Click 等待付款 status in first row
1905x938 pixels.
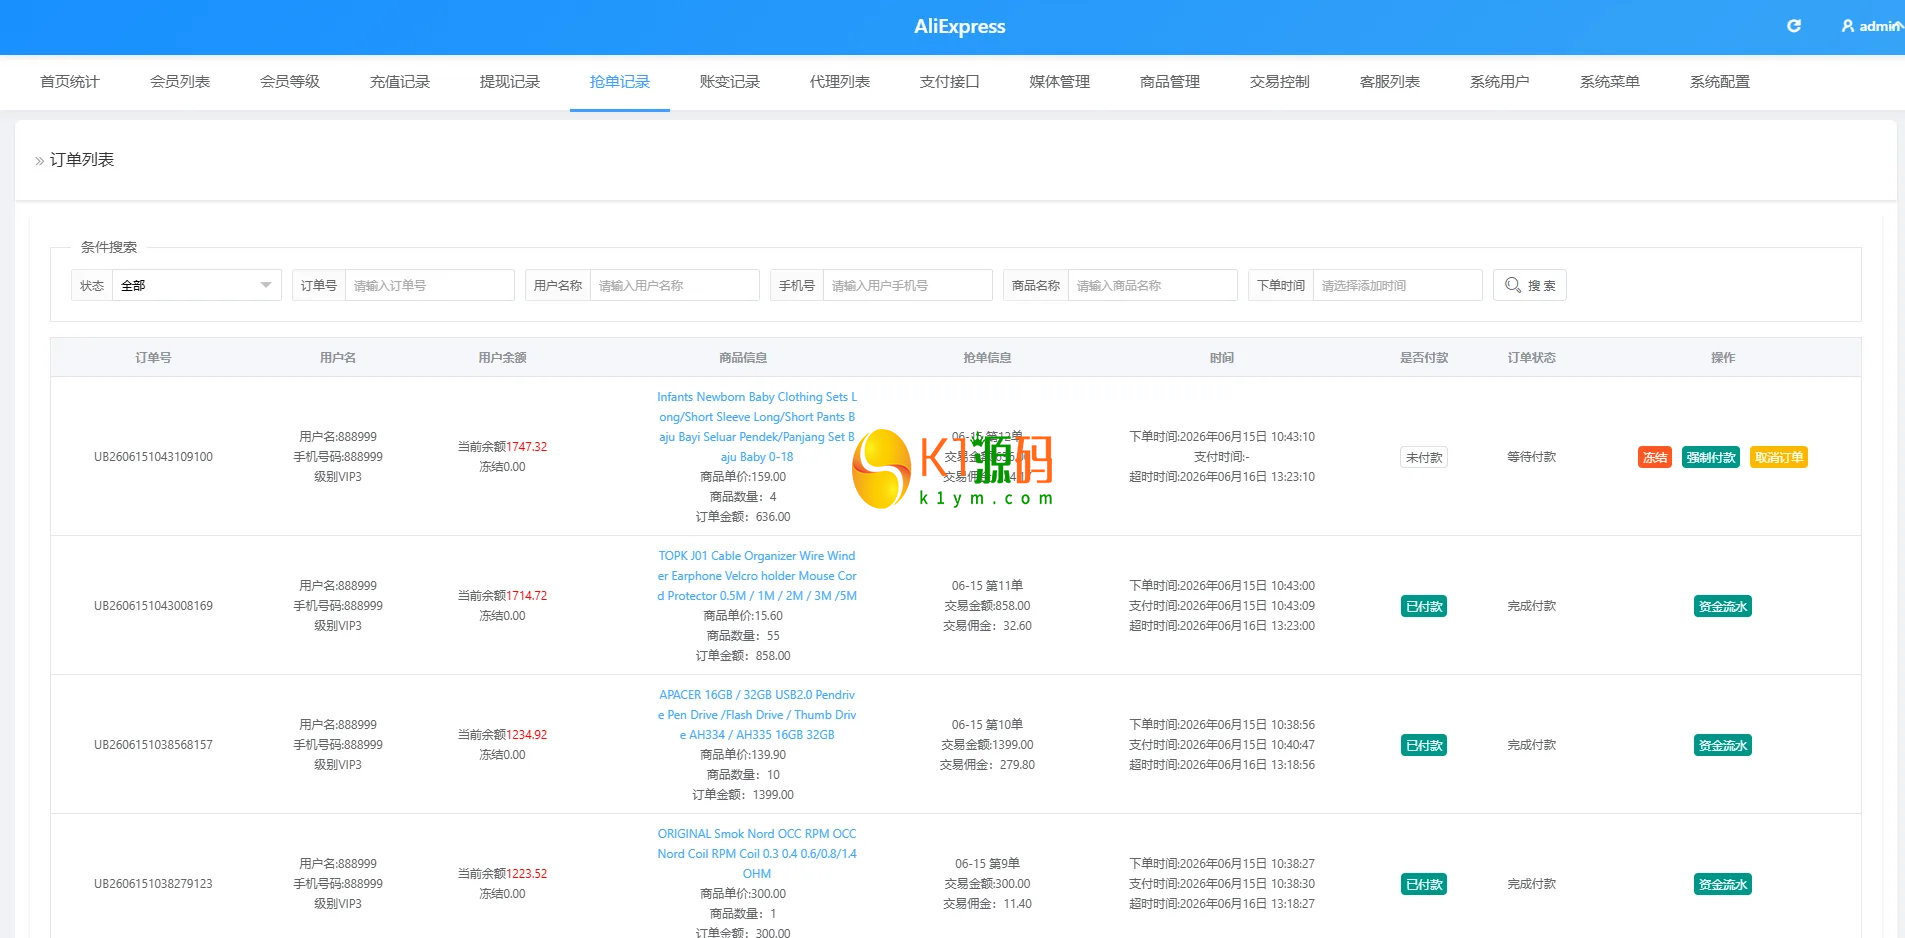click(x=1531, y=457)
